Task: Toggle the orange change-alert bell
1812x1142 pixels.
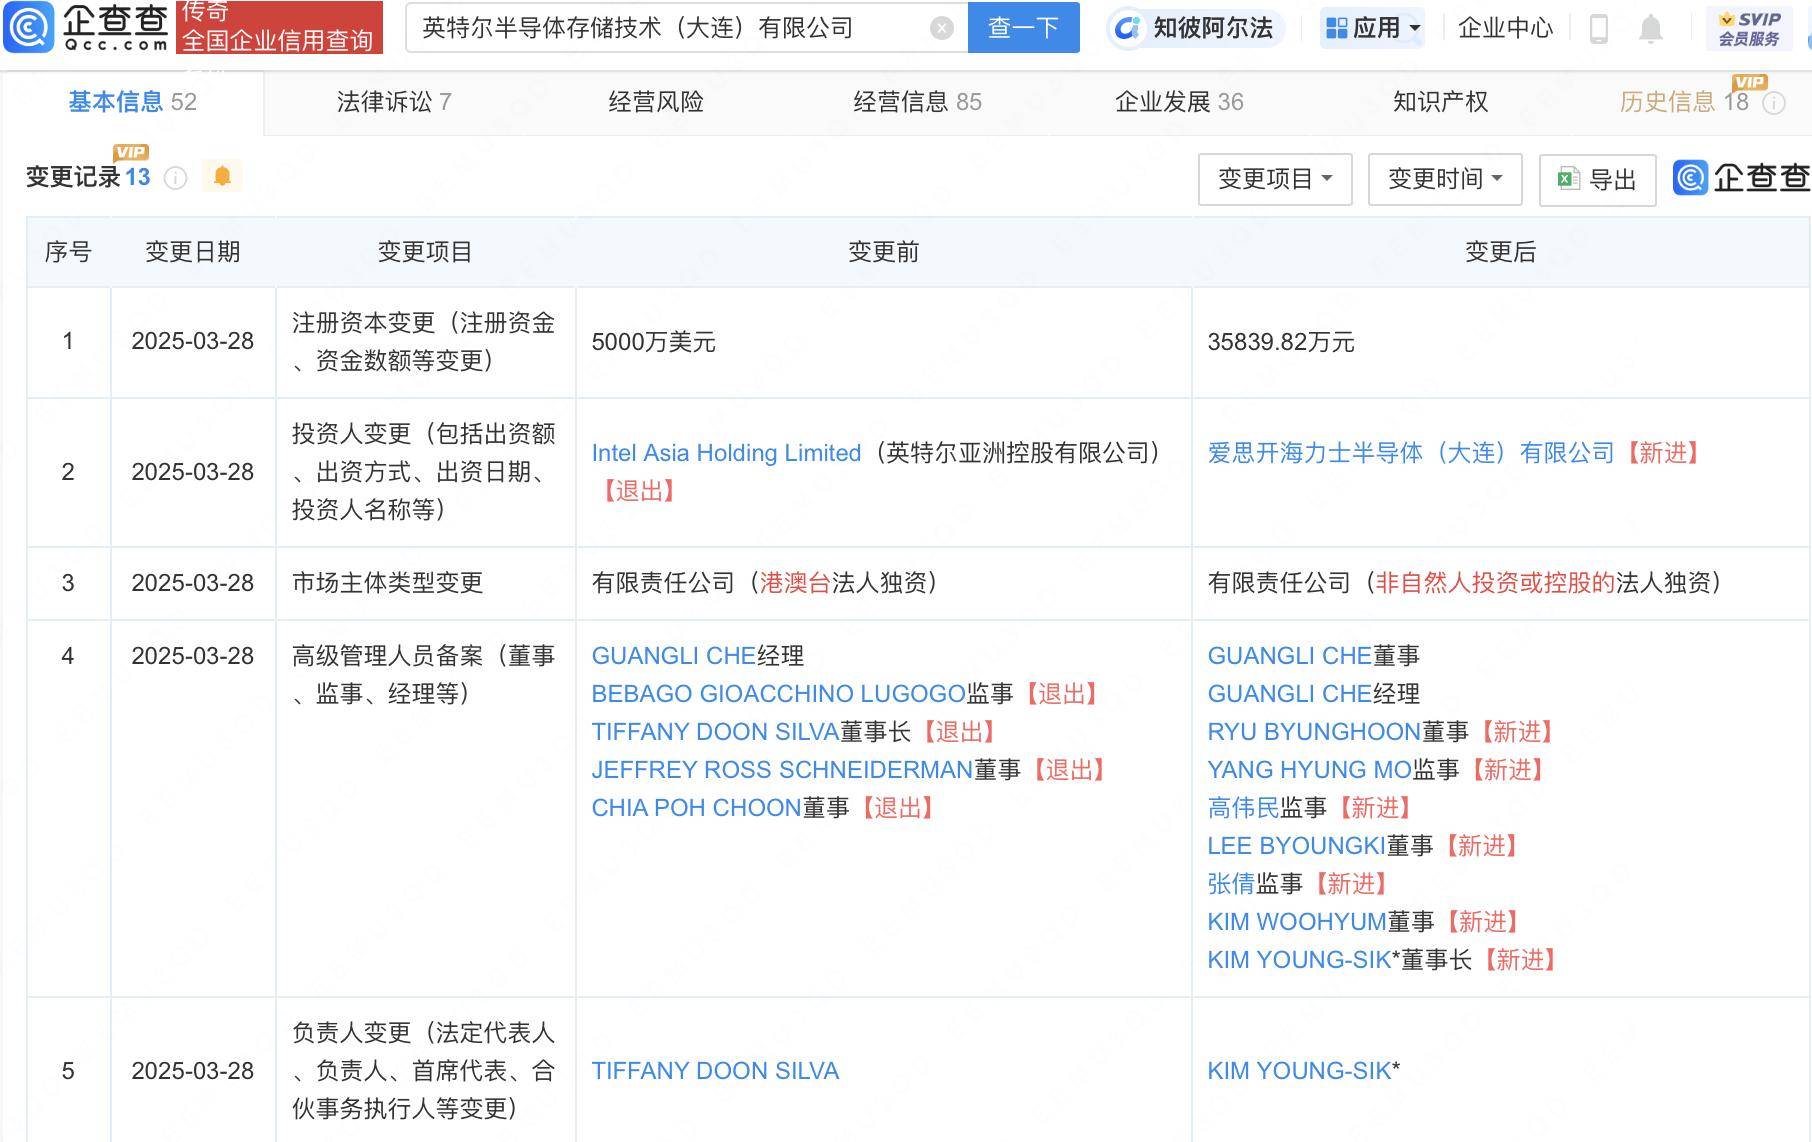Action: point(222,176)
